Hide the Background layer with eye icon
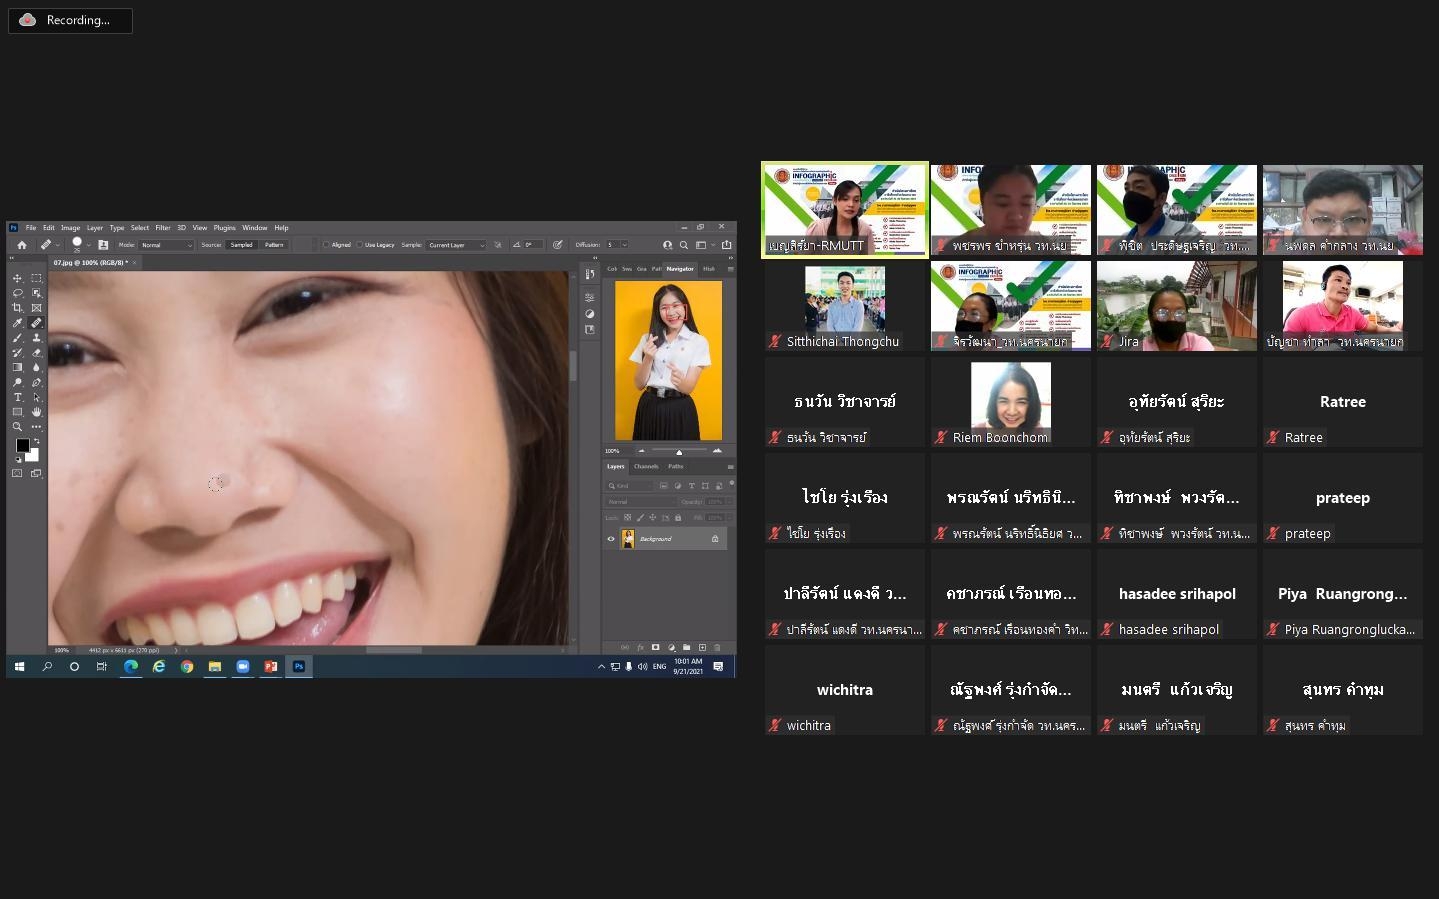This screenshot has width=1439, height=899. tap(611, 539)
